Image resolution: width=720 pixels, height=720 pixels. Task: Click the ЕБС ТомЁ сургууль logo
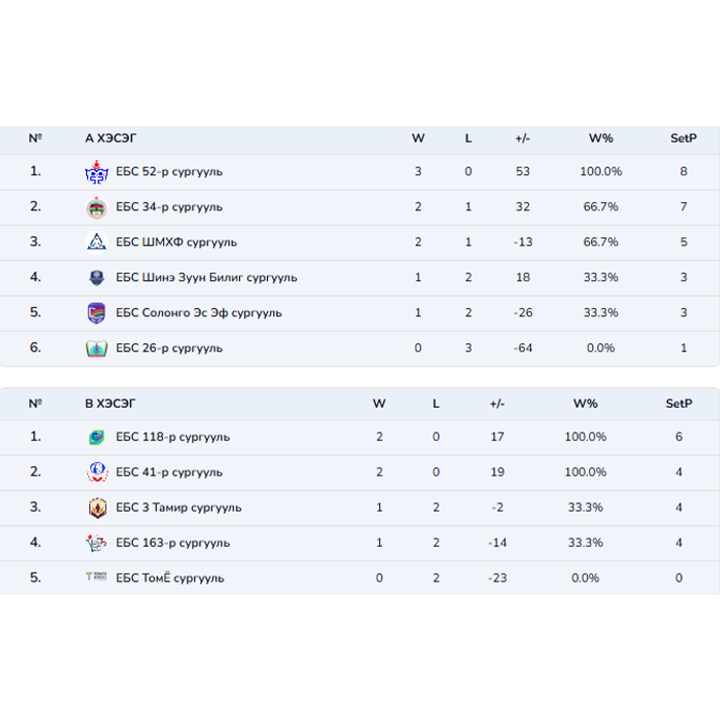[96, 578]
